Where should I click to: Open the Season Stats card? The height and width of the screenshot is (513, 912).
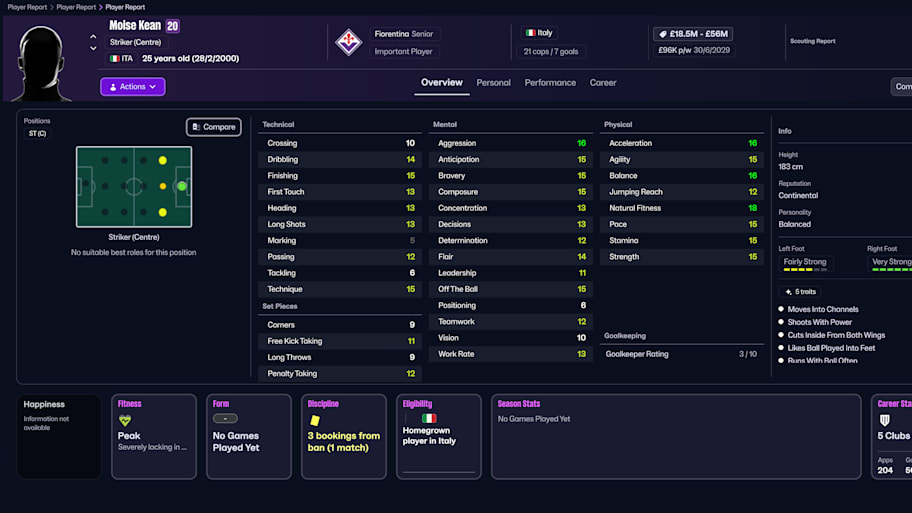coord(676,437)
